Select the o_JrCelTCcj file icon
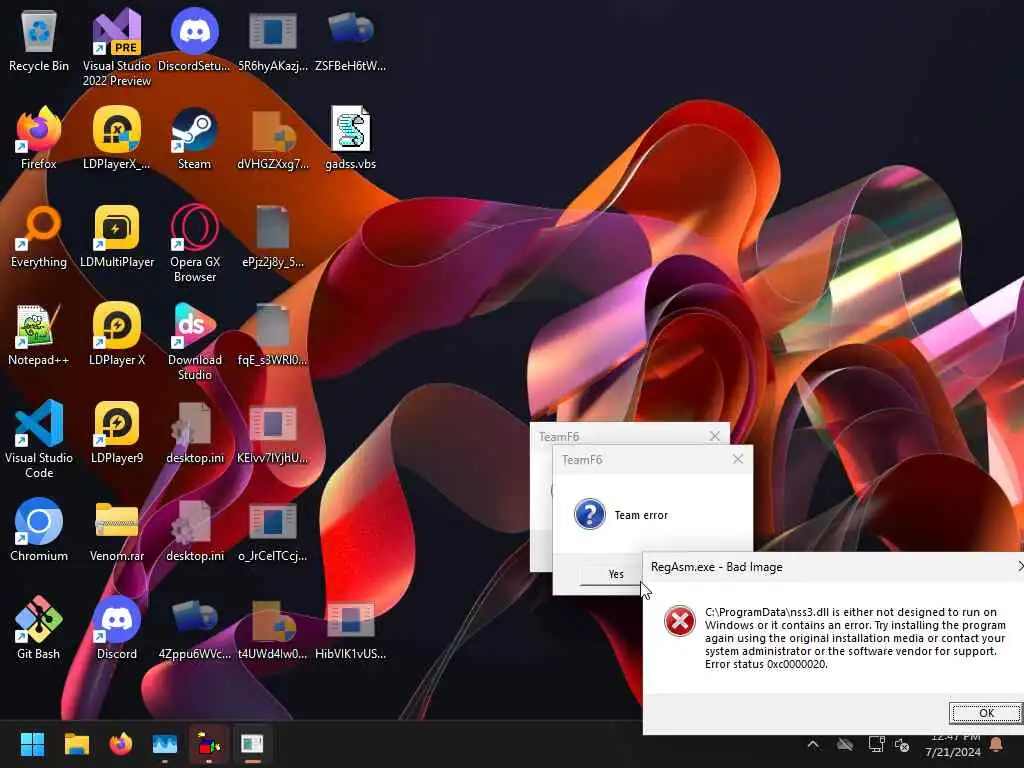Image resolution: width=1024 pixels, height=768 pixels. pos(273,530)
